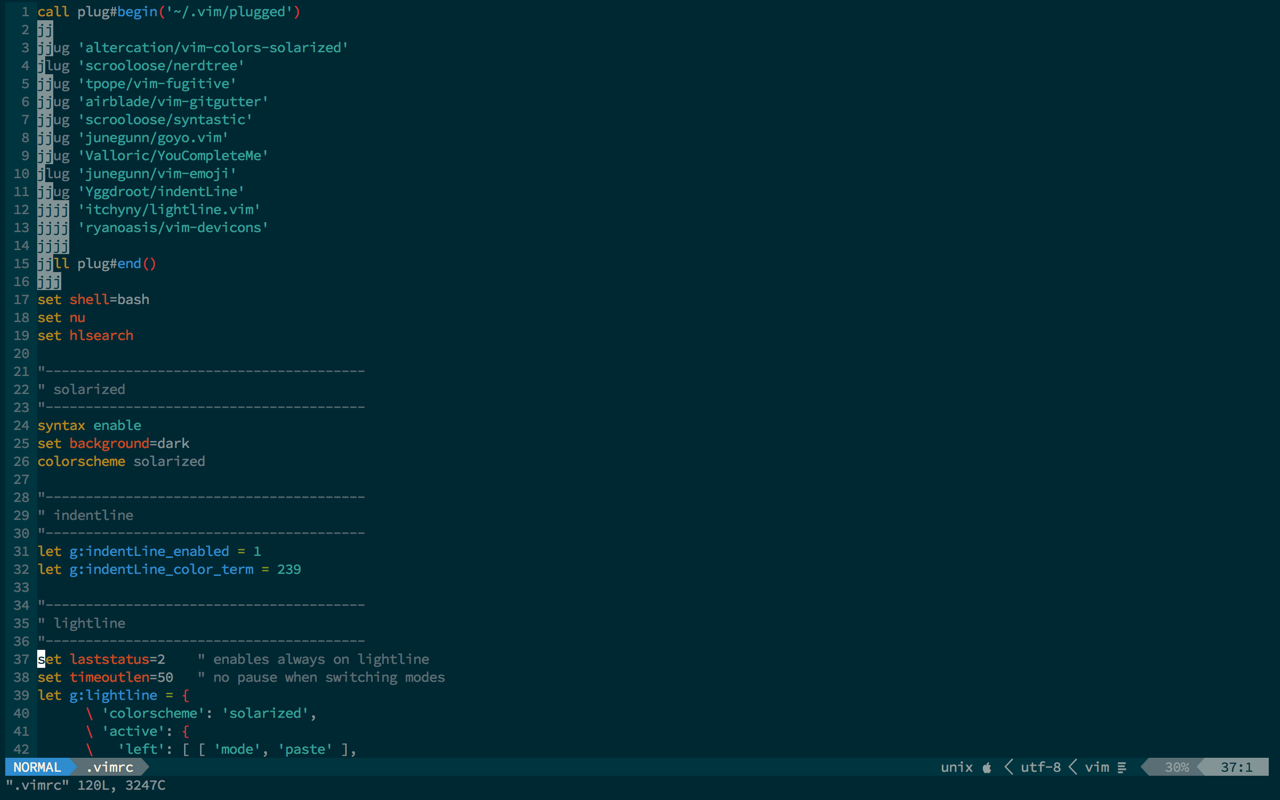Click 'itchyny/lightline.vim' plugin string
This screenshot has width=1280, height=800.
(x=170, y=209)
